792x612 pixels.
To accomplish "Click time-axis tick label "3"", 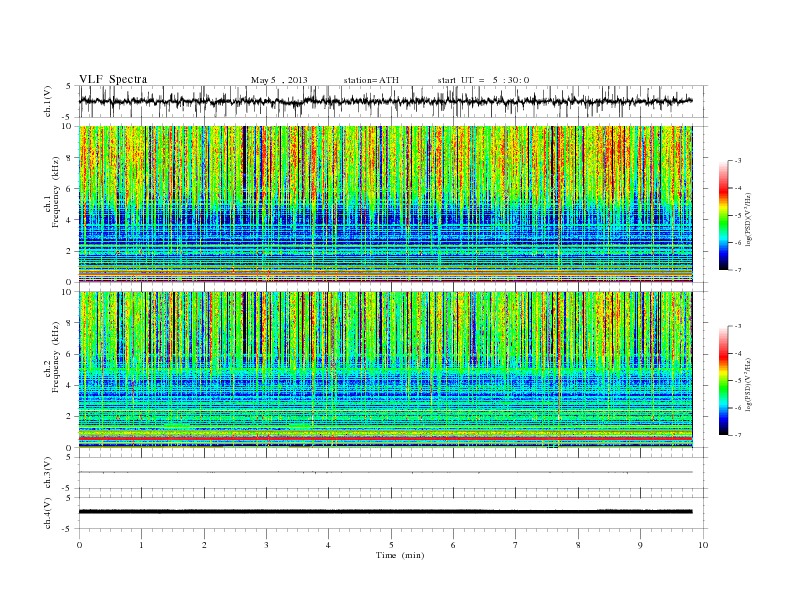I will coord(266,545).
